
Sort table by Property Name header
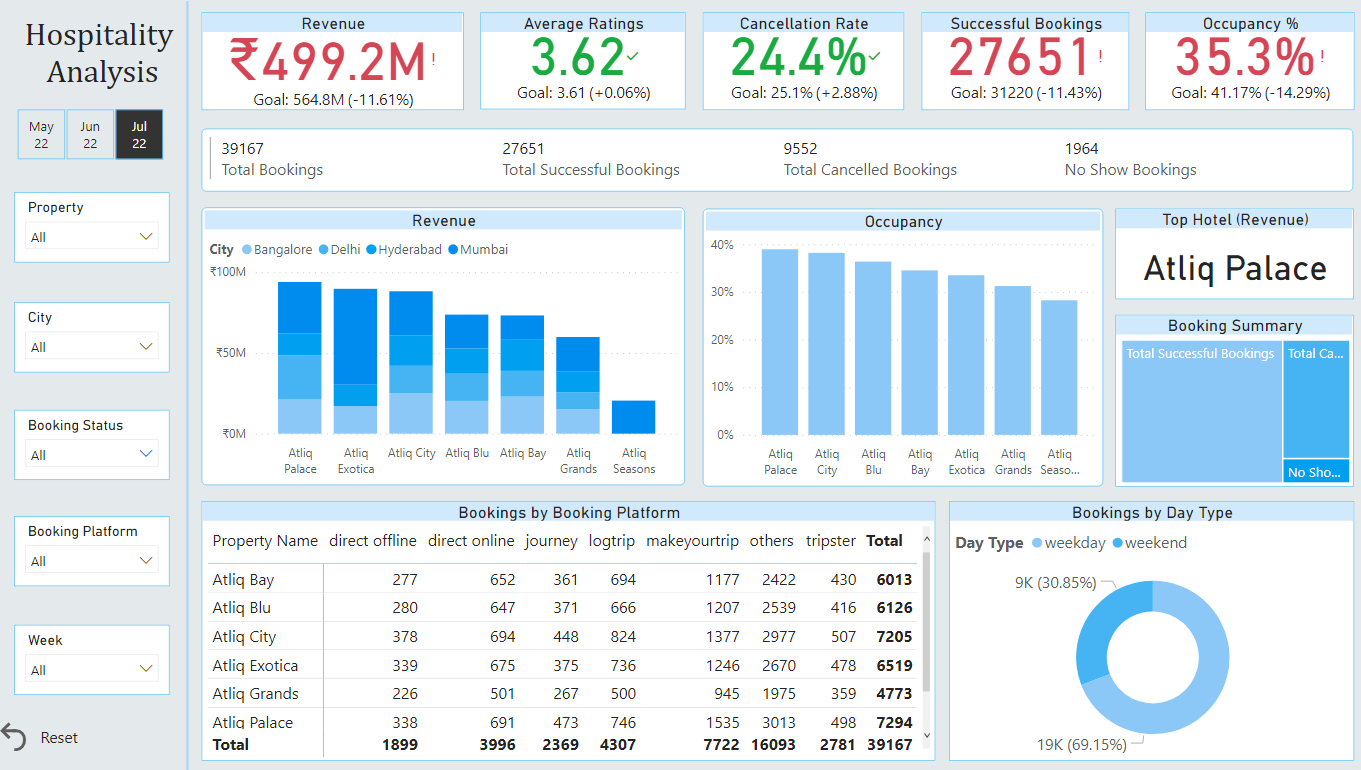tap(265, 541)
